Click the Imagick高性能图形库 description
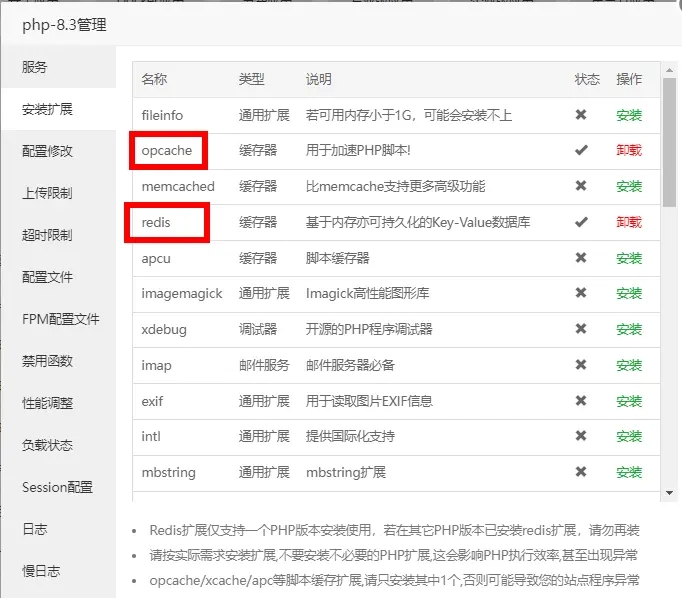 [x=368, y=294]
